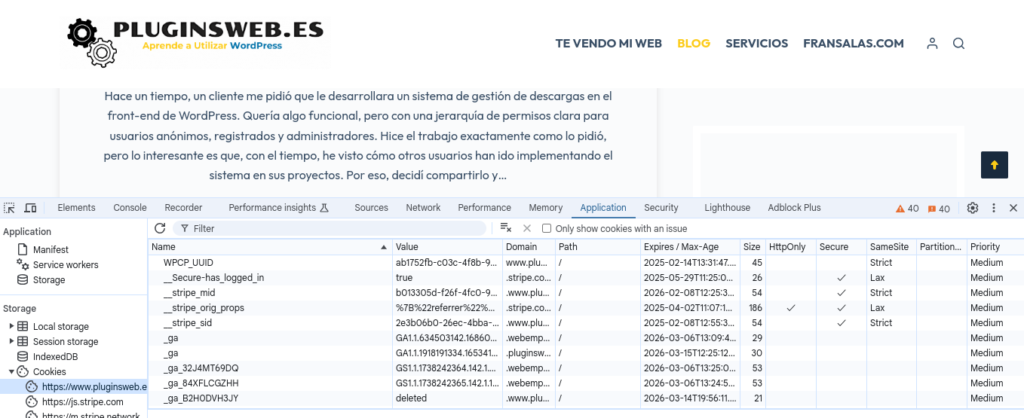This screenshot has height=418, width=1024.
Task: Collapse the Cookies tree node
Action: (11, 372)
